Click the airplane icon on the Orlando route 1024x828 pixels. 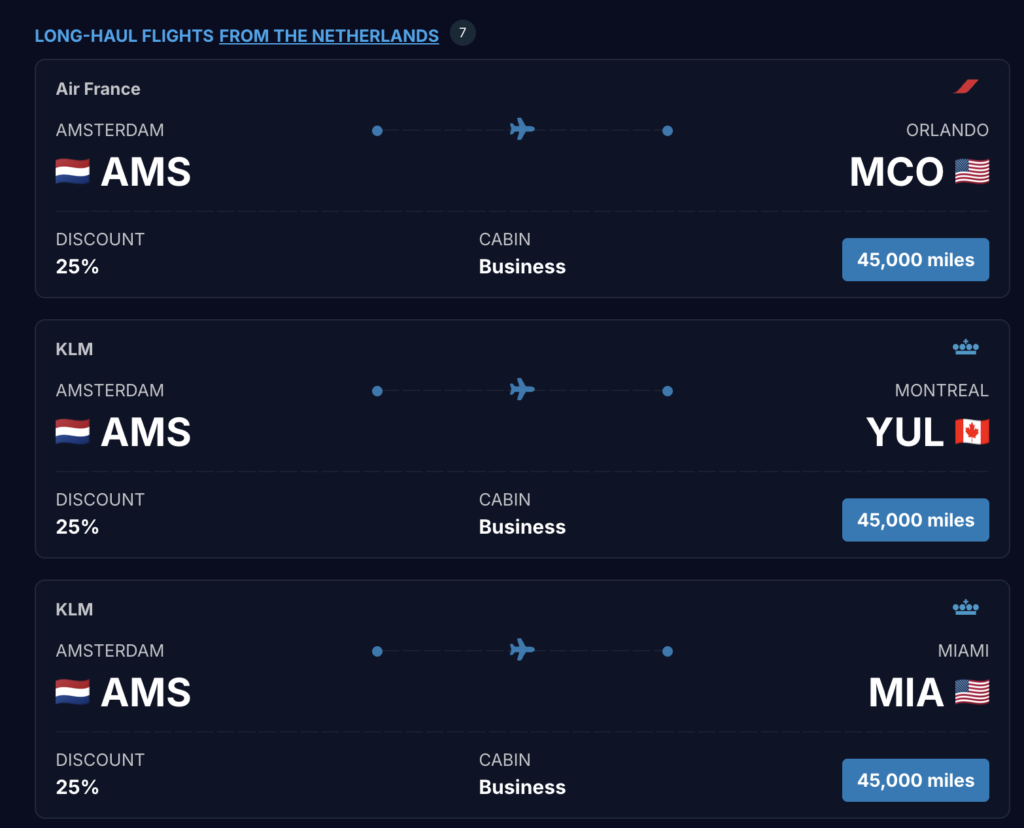tap(522, 130)
